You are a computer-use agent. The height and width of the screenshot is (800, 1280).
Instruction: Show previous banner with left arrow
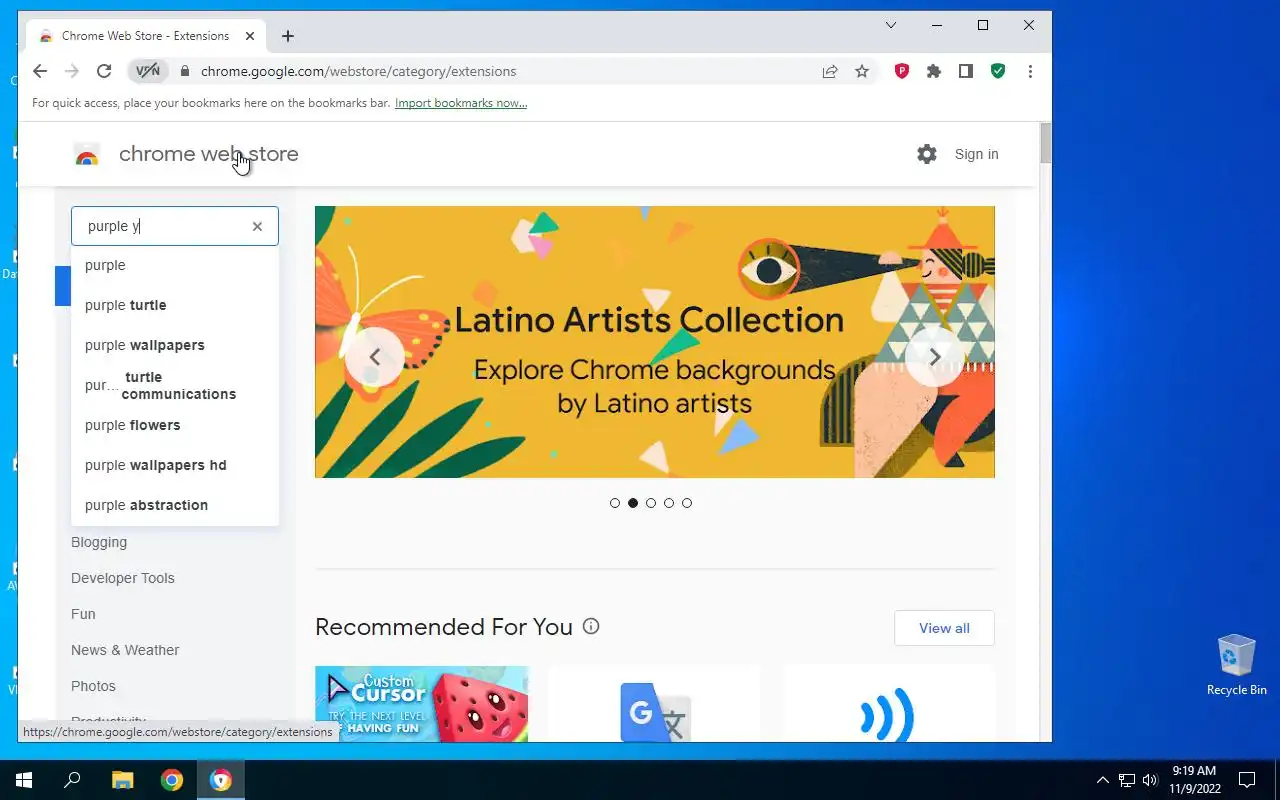(375, 357)
